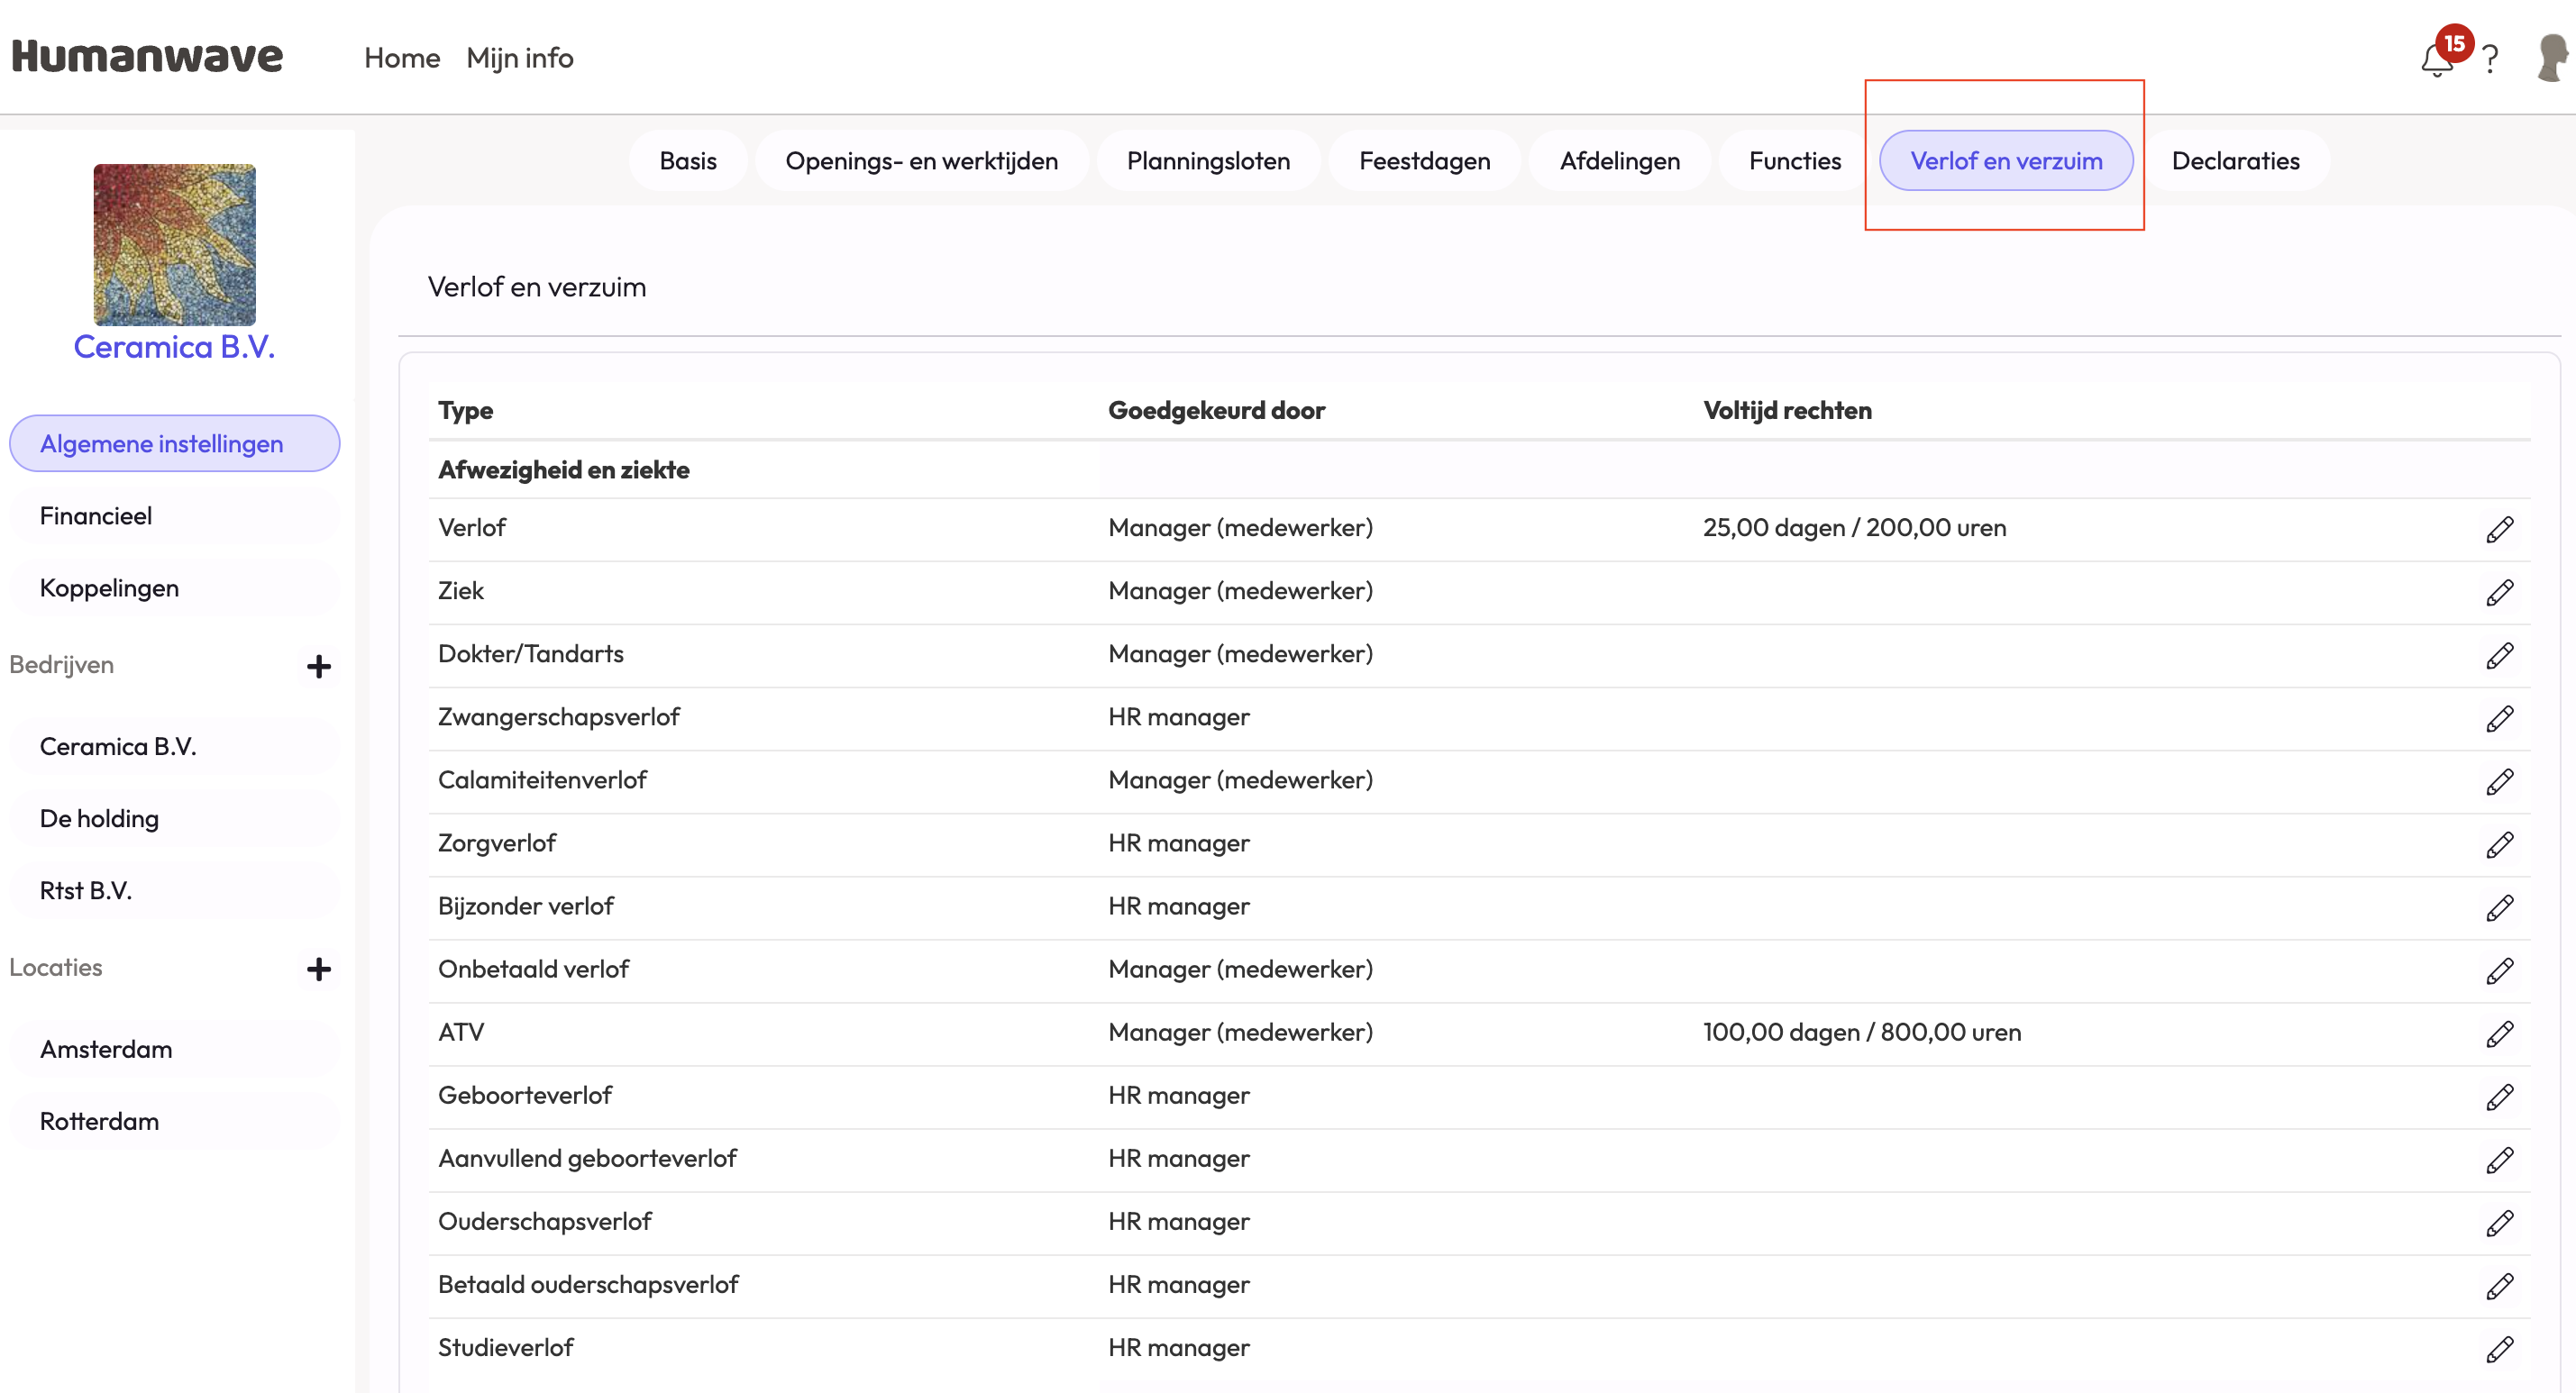Click the Ceramica B.V. mosaic logo
Viewport: 2576px width, 1393px height.
coord(174,244)
